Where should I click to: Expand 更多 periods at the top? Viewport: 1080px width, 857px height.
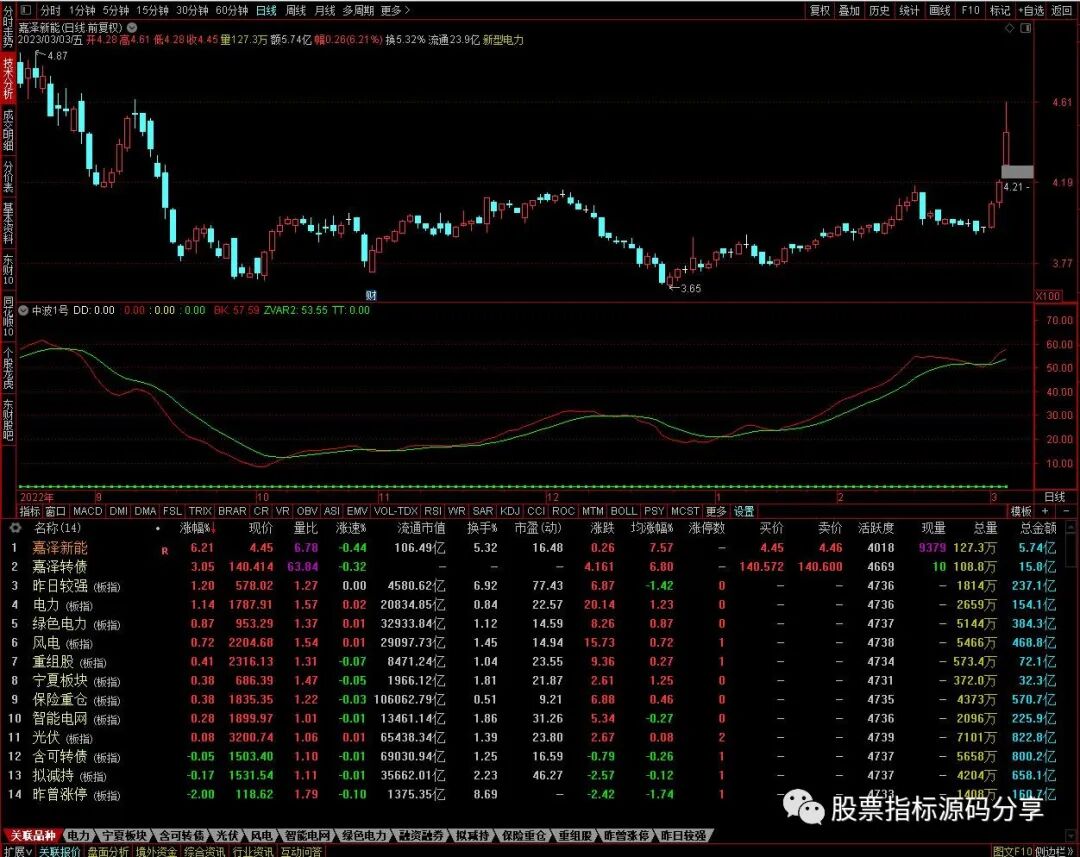(395, 10)
